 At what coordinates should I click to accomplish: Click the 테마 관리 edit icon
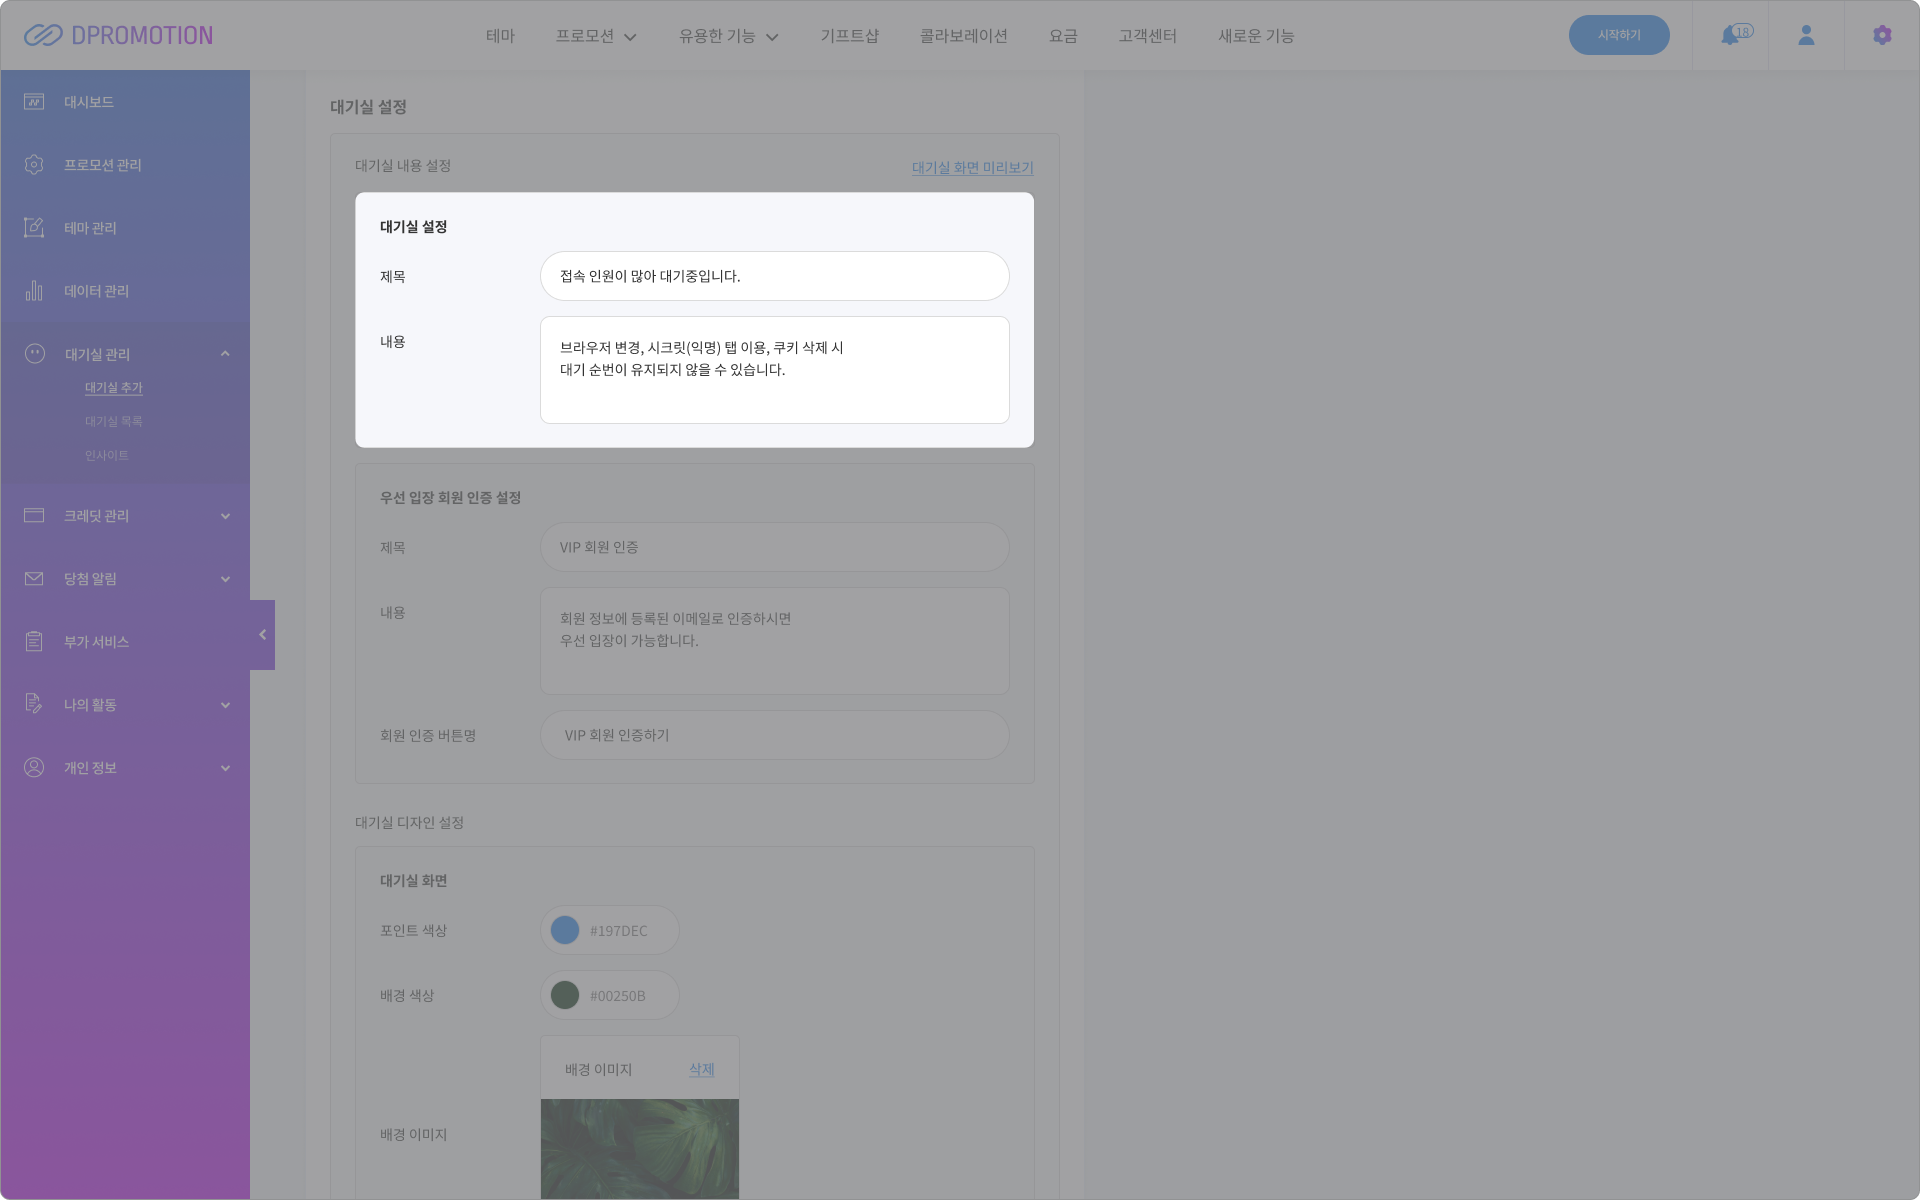click(34, 228)
